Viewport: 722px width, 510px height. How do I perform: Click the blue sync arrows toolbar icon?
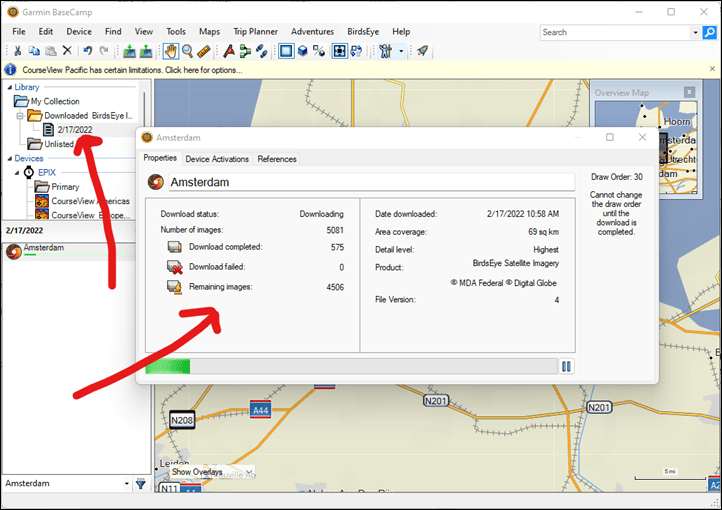coord(356,51)
